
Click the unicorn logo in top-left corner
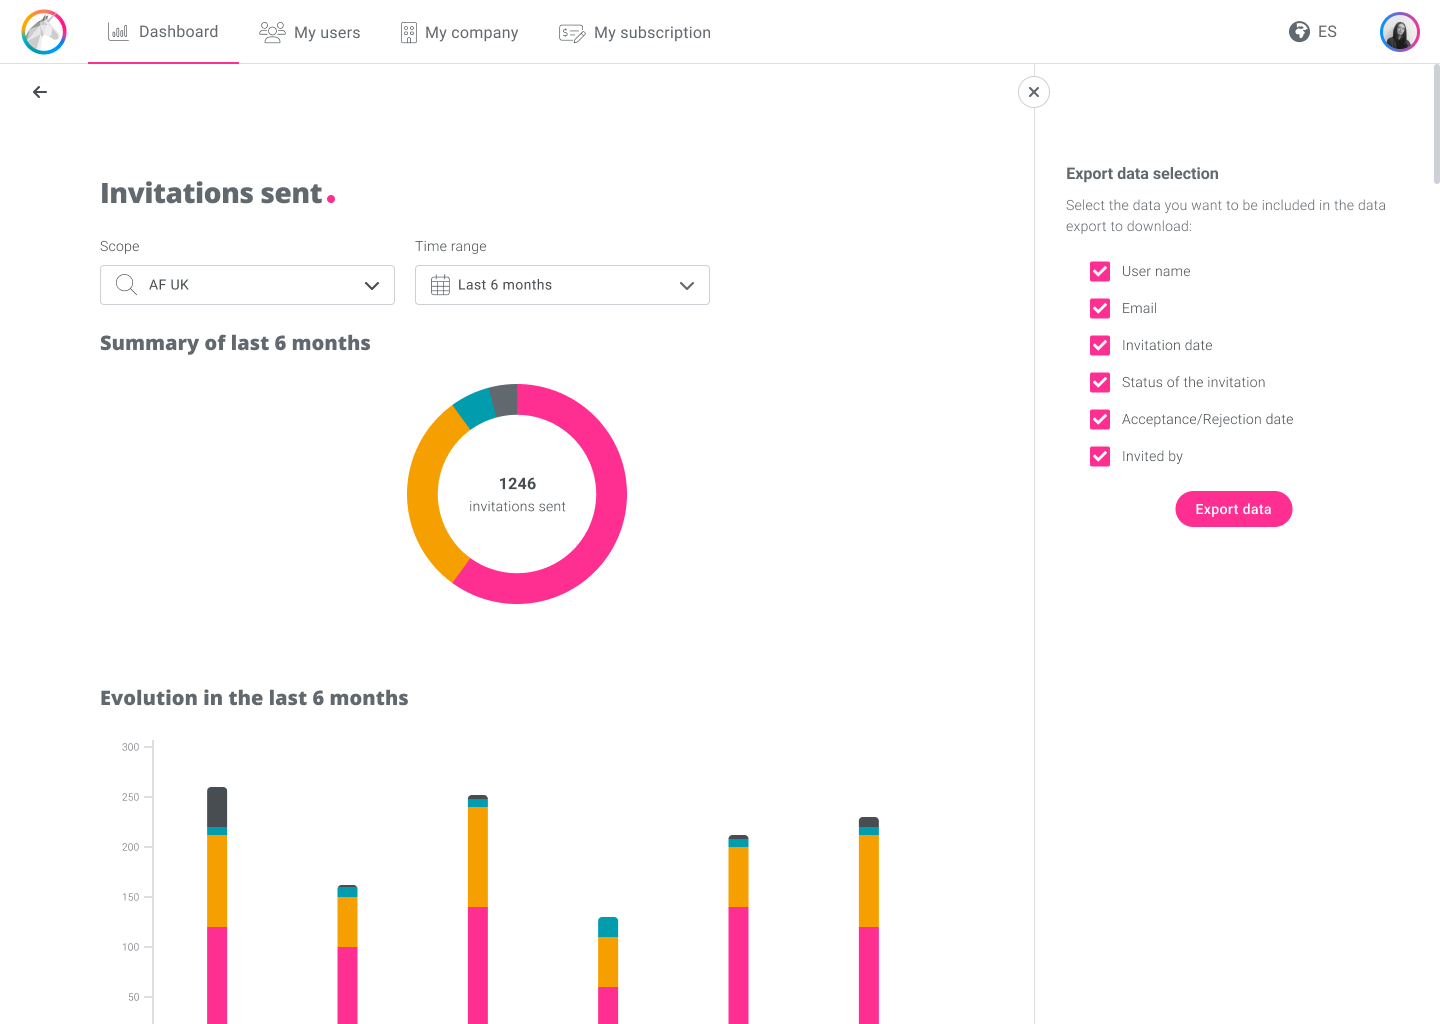pos(44,32)
